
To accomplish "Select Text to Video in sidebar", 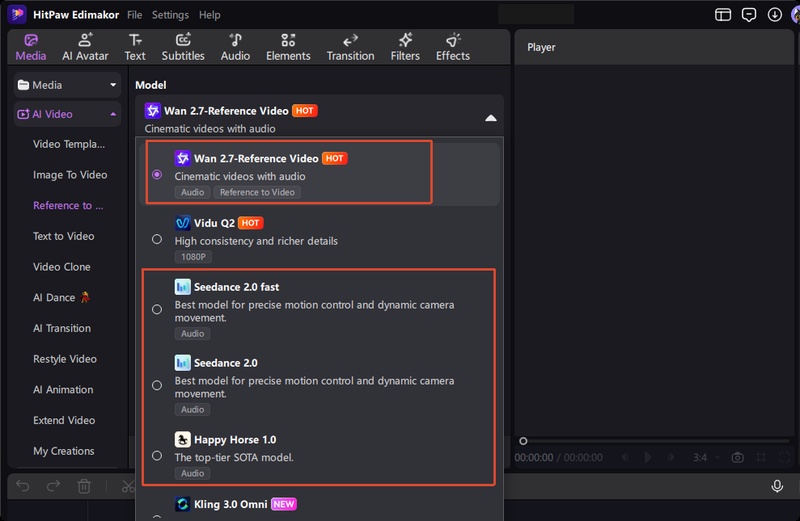I will [x=63, y=236].
